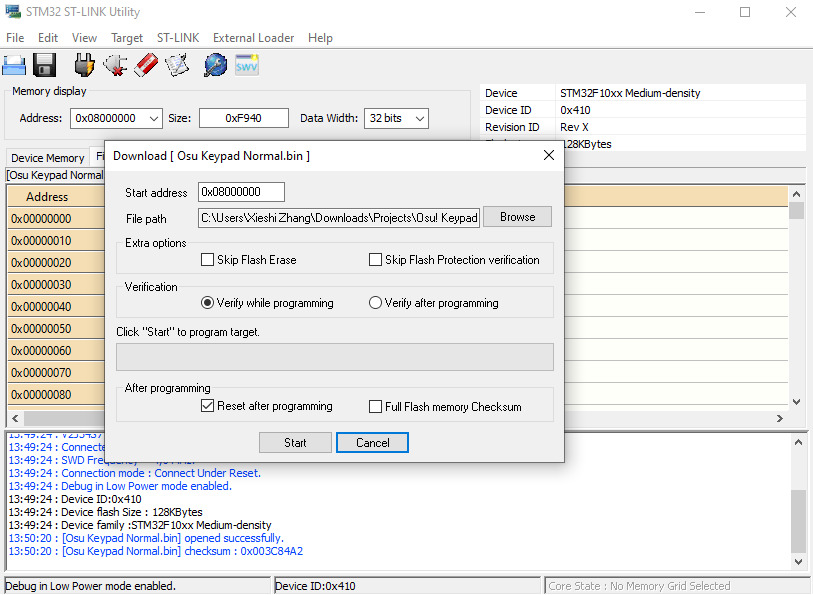Program and verify toolbar icon
Image resolution: width=813 pixels, height=595 pixels.
pos(177,65)
